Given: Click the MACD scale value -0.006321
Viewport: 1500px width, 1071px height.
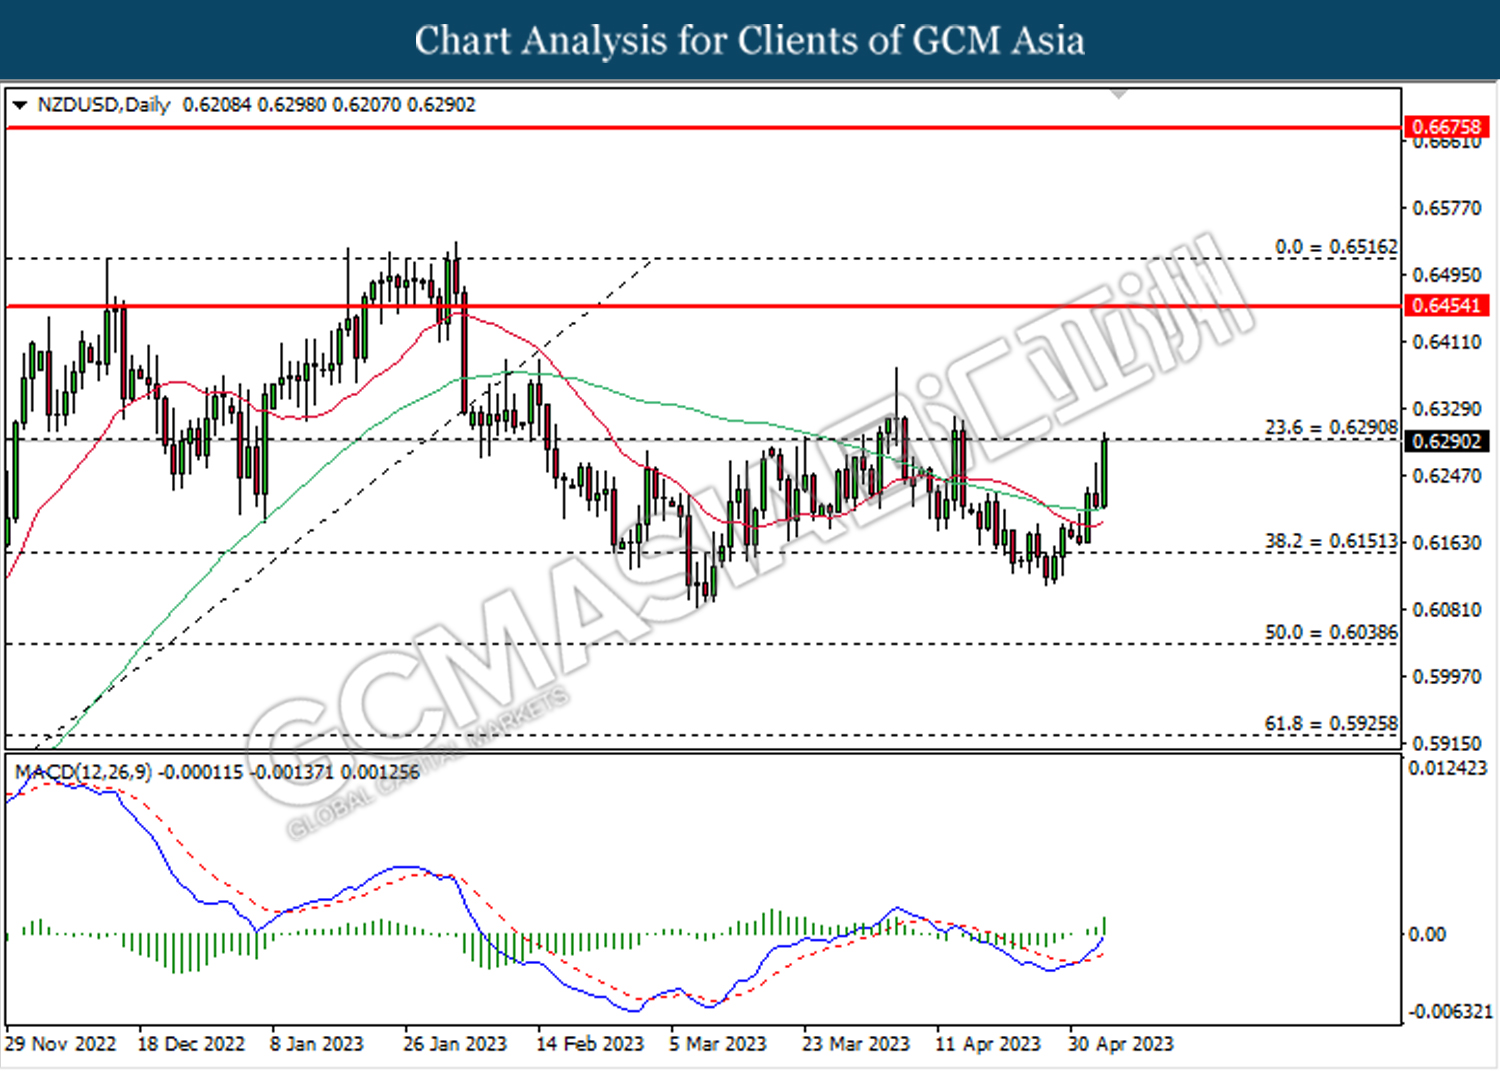Looking at the screenshot, I should [x=1450, y=1012].
